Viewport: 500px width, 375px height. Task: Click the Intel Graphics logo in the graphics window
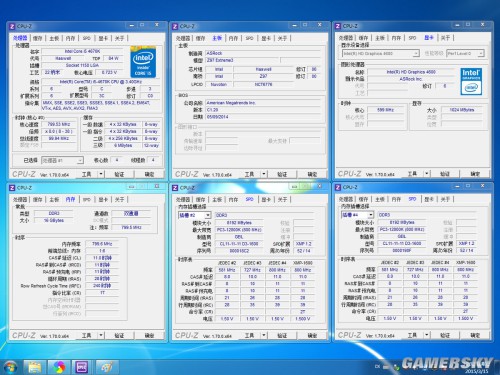471,82
